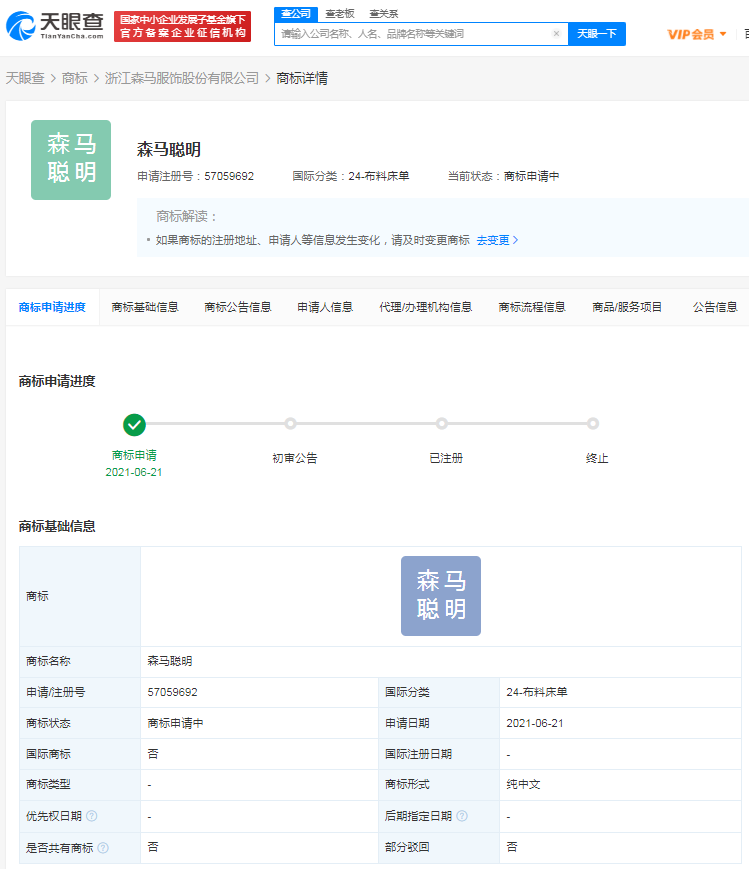Screen dimensions: 749x869
Task: Open the 商标基础信息 tab
Action: (x=145, y=307)
